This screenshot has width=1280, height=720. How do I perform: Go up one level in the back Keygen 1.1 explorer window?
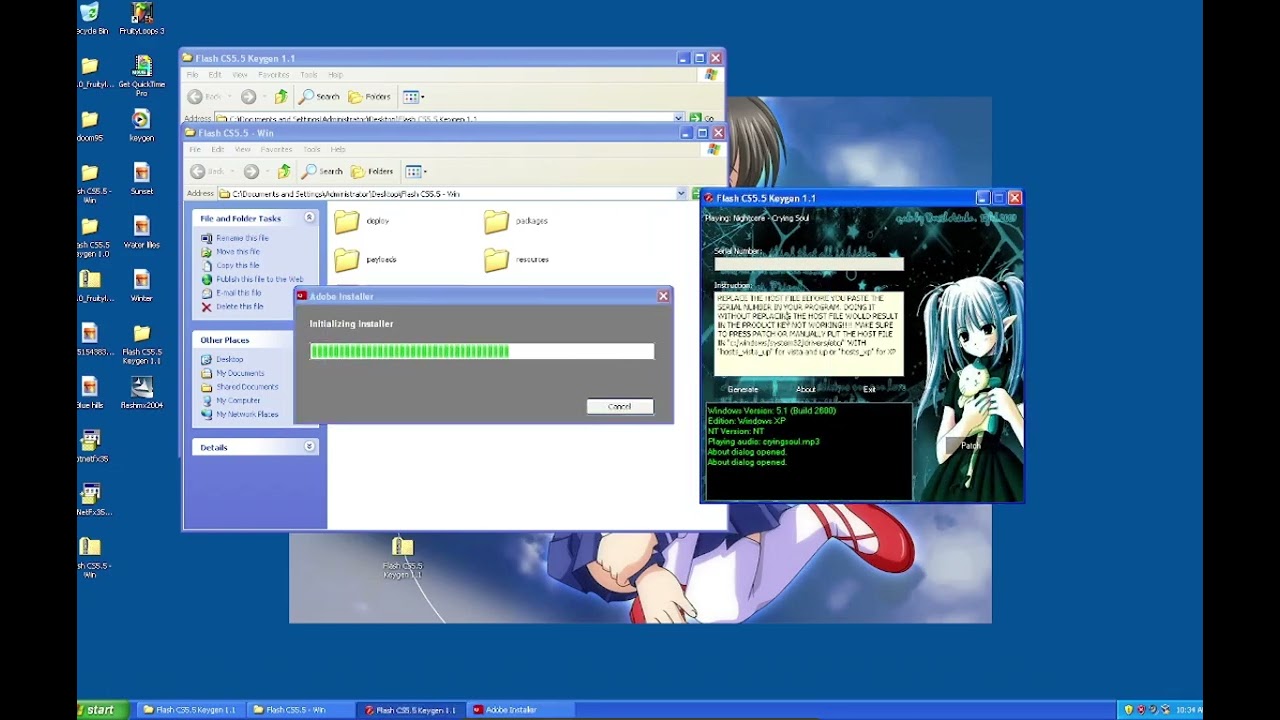pyautogui.click(x=281, y=96)
